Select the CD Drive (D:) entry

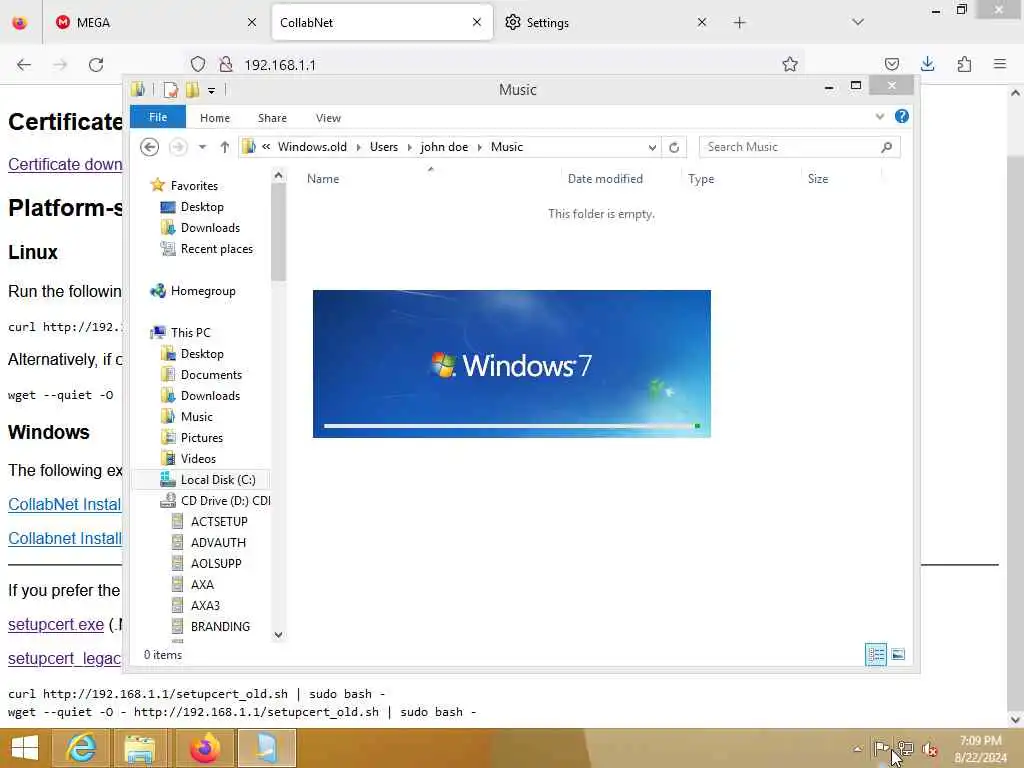tap(225, 501)
